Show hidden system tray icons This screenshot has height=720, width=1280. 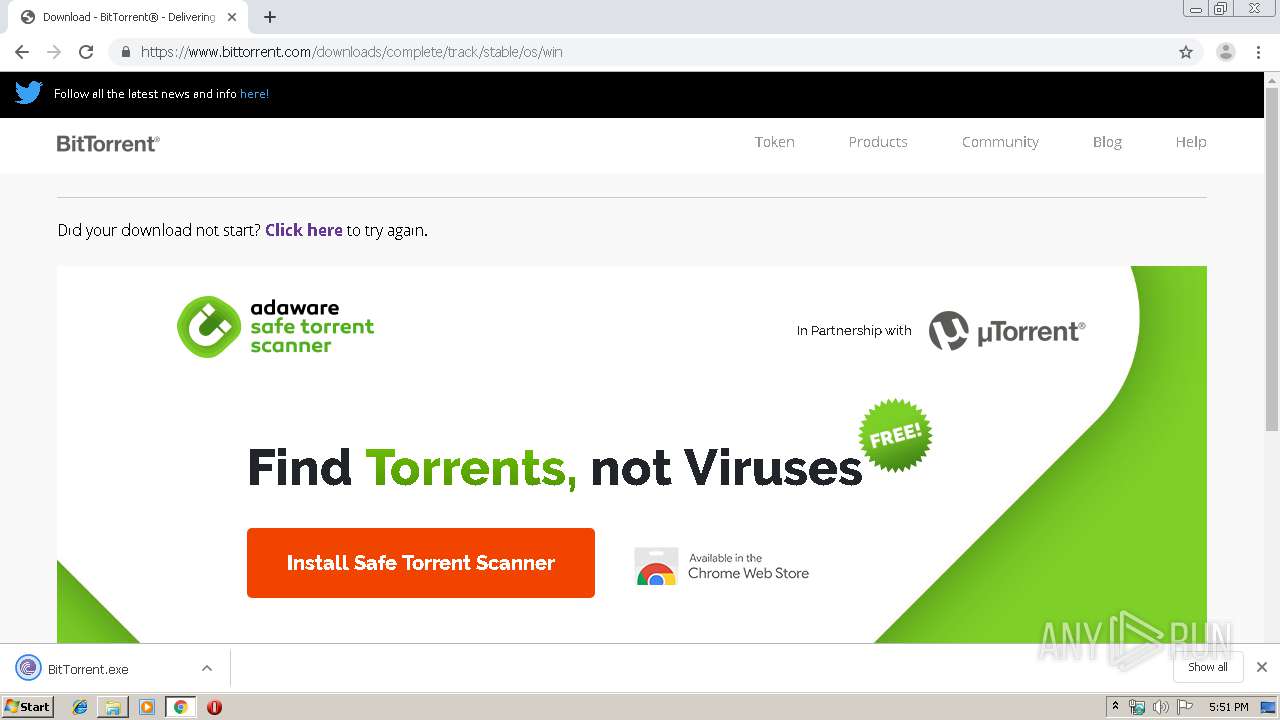tap(1115, 707)
